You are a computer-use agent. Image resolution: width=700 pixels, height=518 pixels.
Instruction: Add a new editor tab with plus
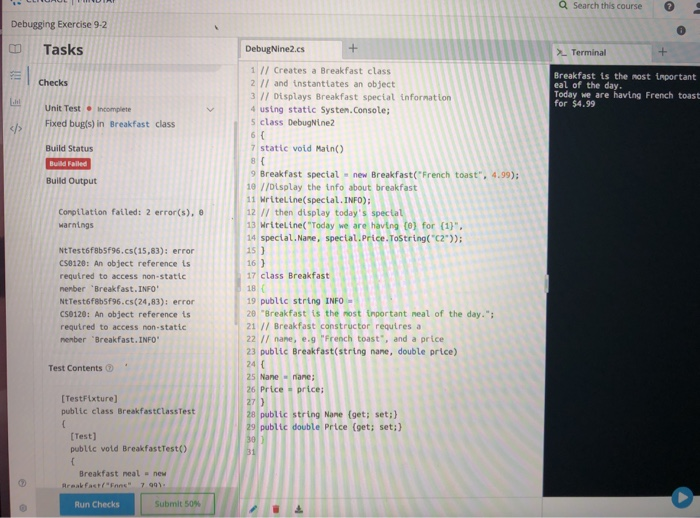[353, 48]
